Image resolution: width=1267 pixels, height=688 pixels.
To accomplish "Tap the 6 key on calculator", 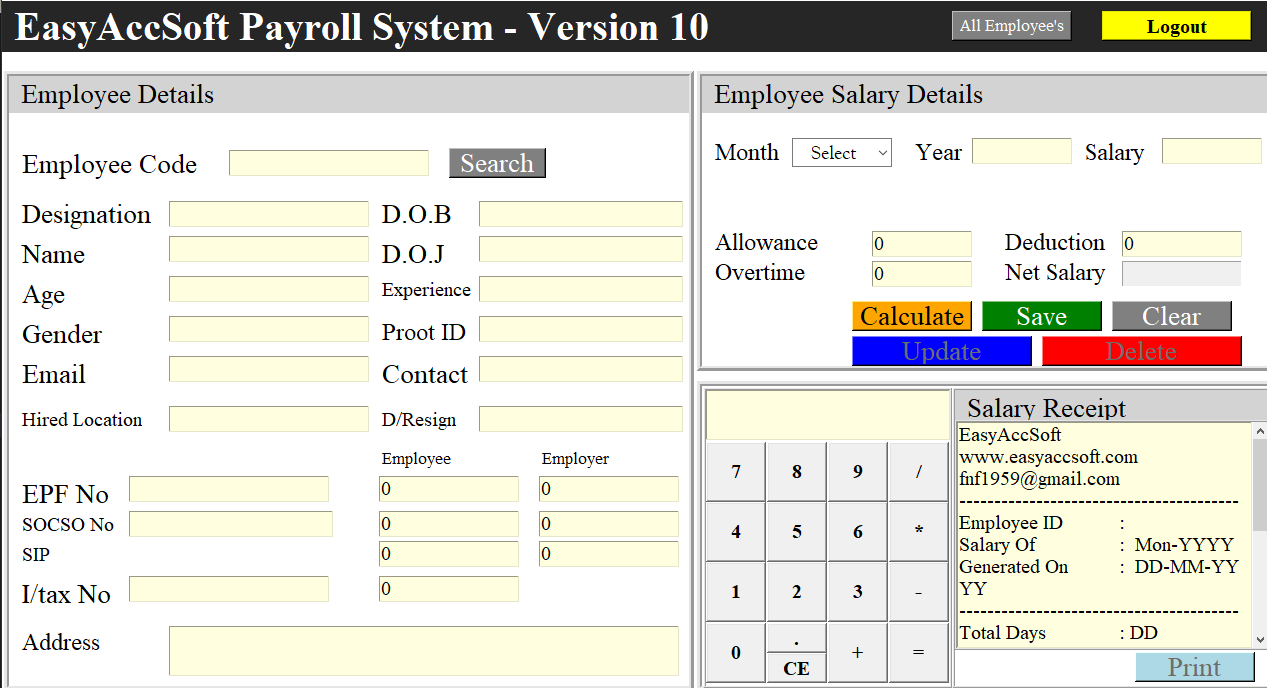I will (x=858, y=532).
